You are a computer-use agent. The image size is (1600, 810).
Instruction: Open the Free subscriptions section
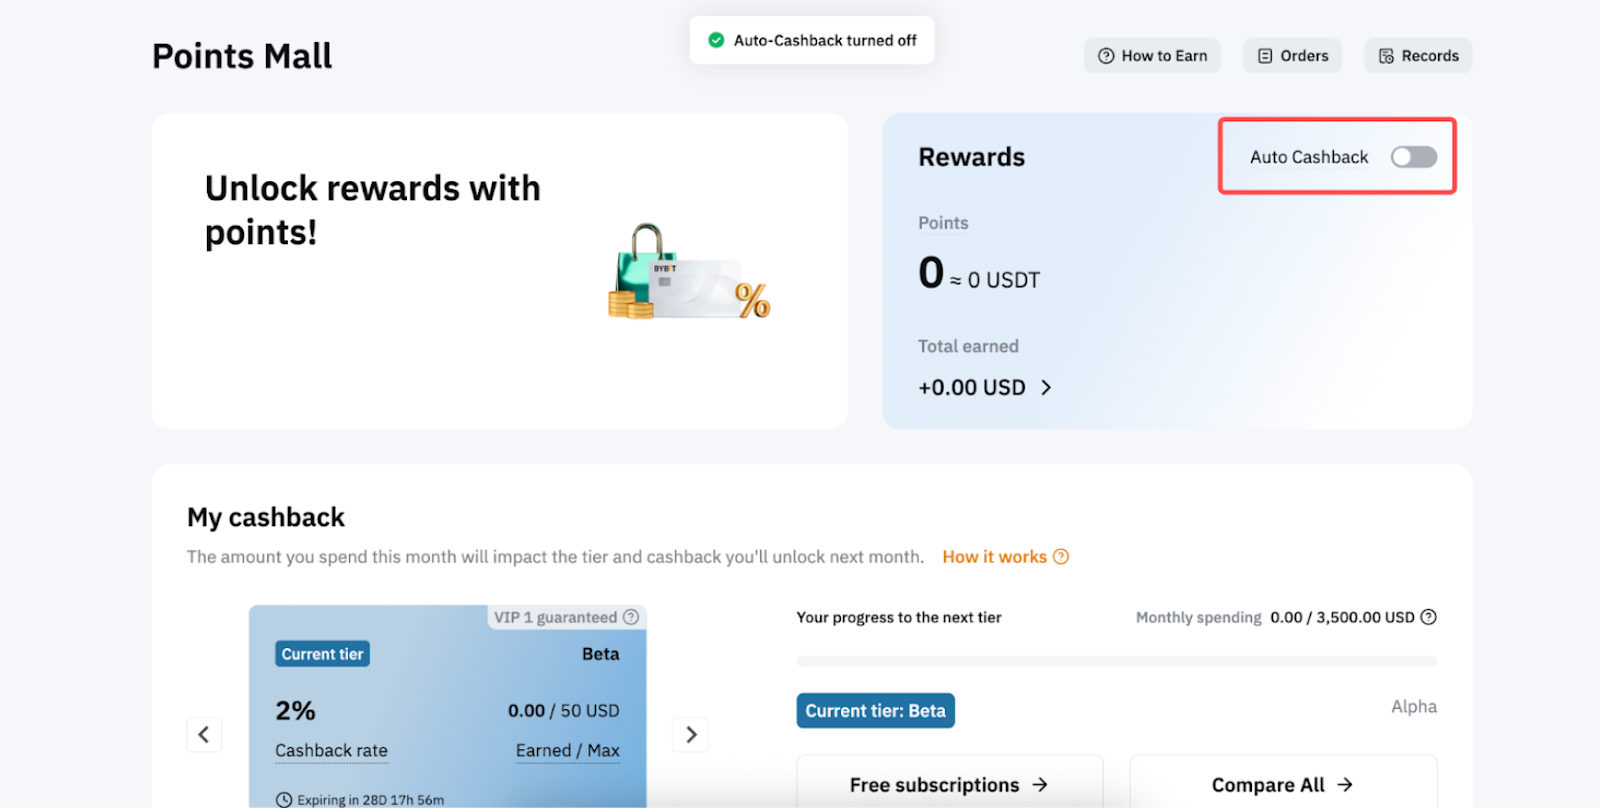click(x=949, y=785)
